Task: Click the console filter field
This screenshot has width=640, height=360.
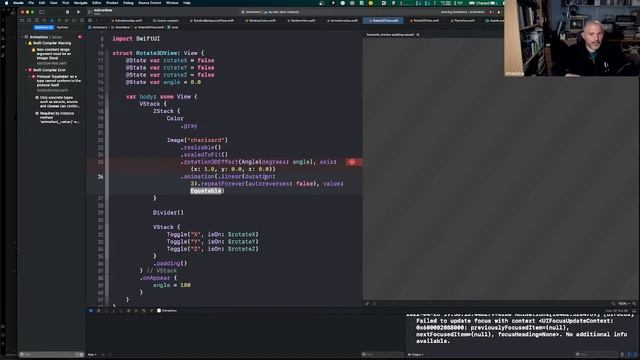Action: pyautogui.click(x=597, y=355)
